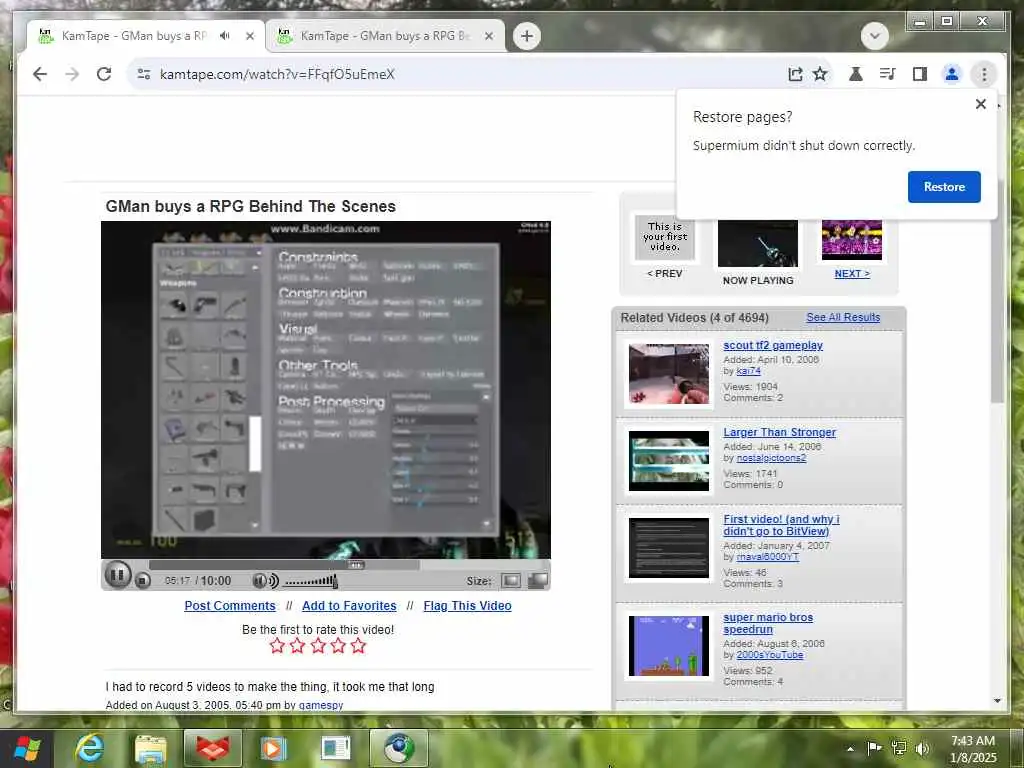1024x768 pixels.
Task: Click the Restore button
Action: pos(944,187)
